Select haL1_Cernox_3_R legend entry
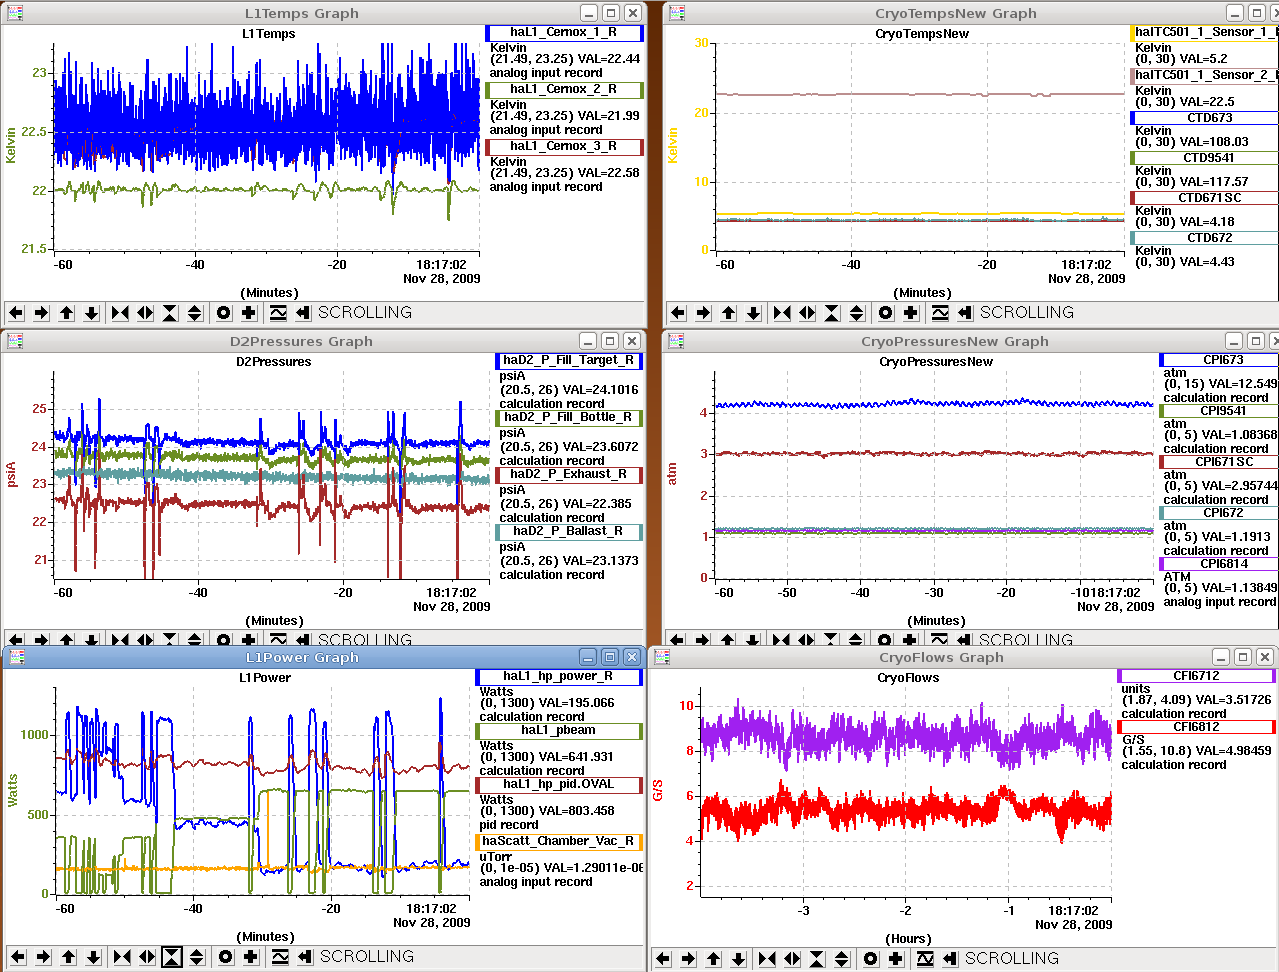 (x=564, y=147)
